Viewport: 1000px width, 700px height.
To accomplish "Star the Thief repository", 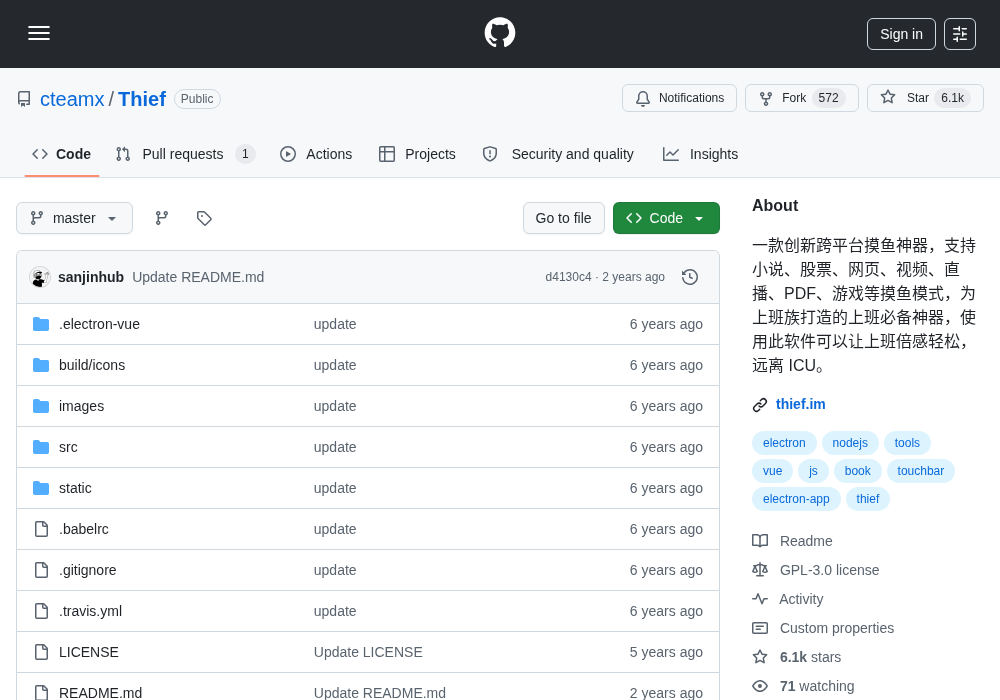I will click(925, 98).
